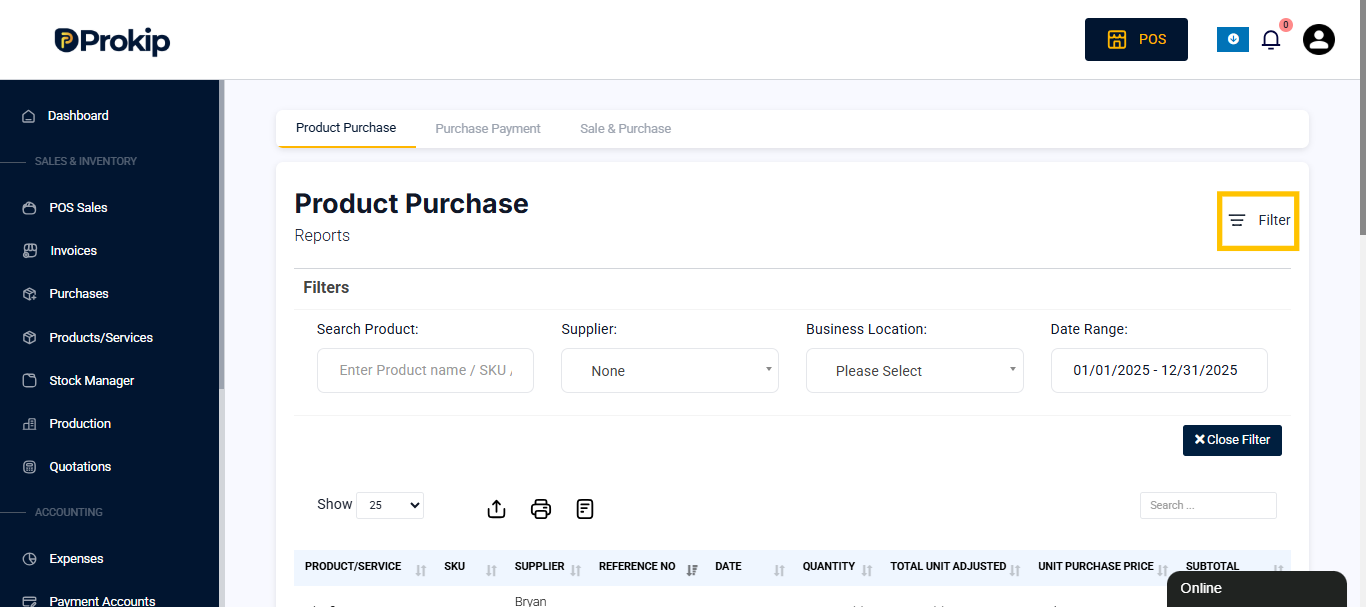This screenshot has width=1366, height=607.
Task: Open the Business Location dropdown
Action: 915,370
